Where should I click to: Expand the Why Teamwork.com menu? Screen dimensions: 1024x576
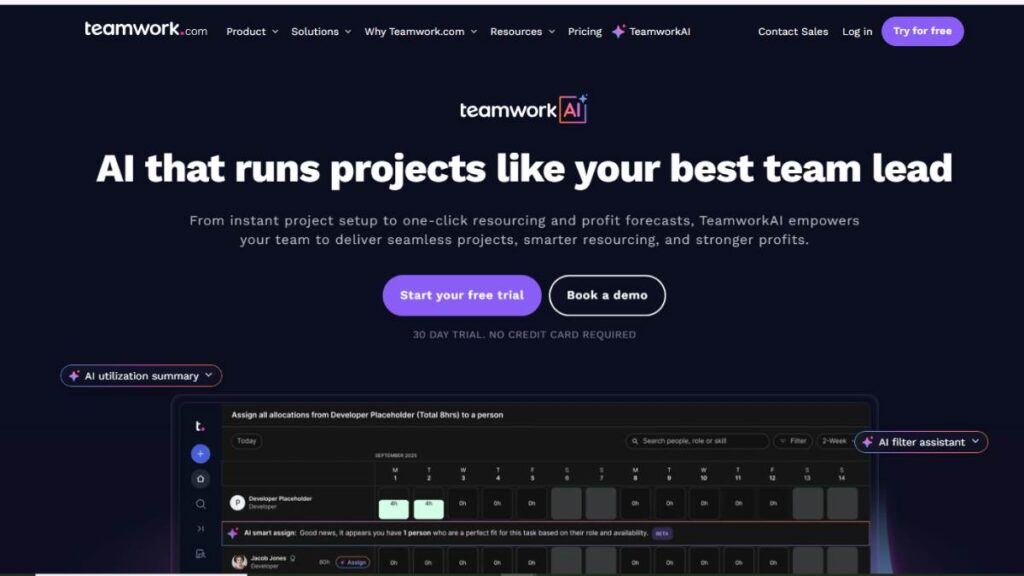[x=421, y=31]
